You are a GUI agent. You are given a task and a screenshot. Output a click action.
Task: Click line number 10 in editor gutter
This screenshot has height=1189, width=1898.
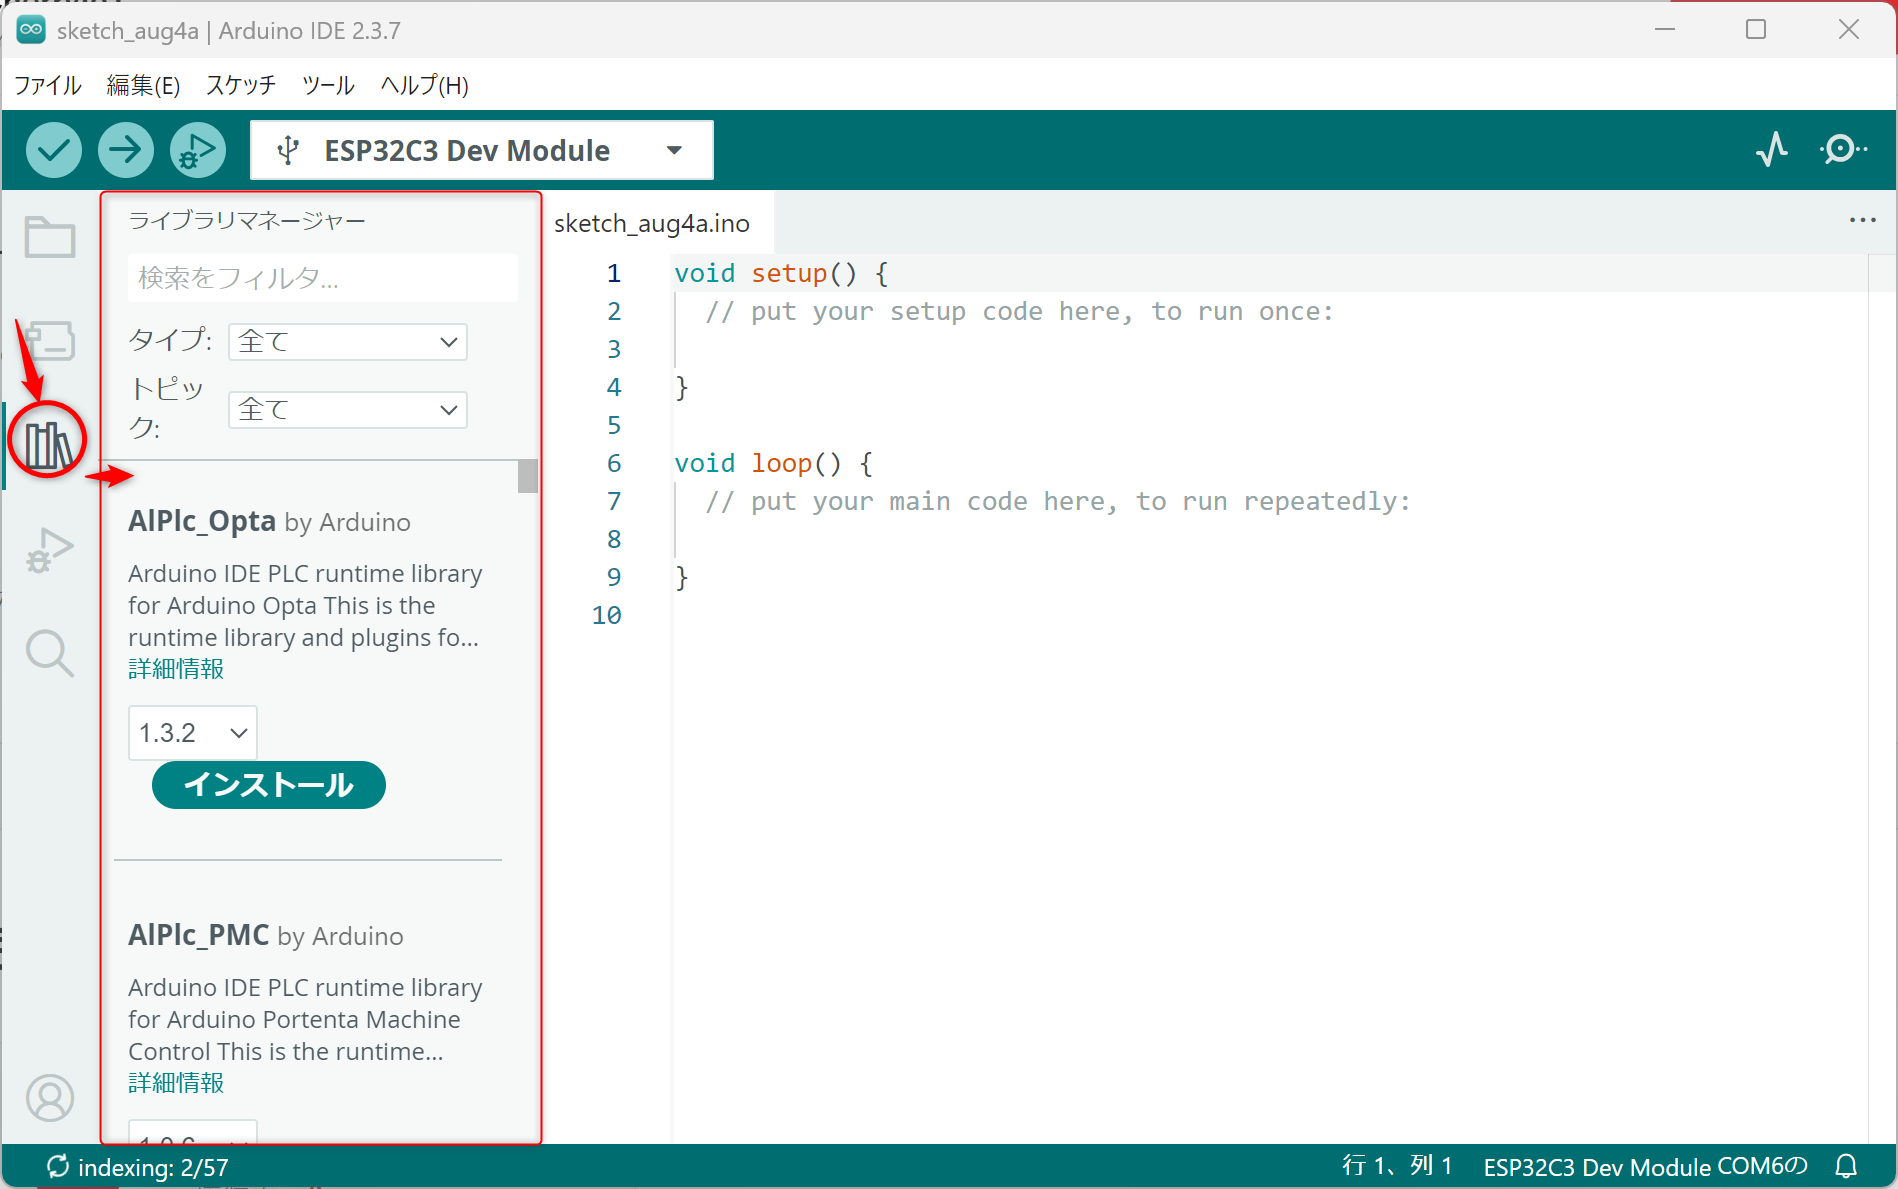point(606,615)
